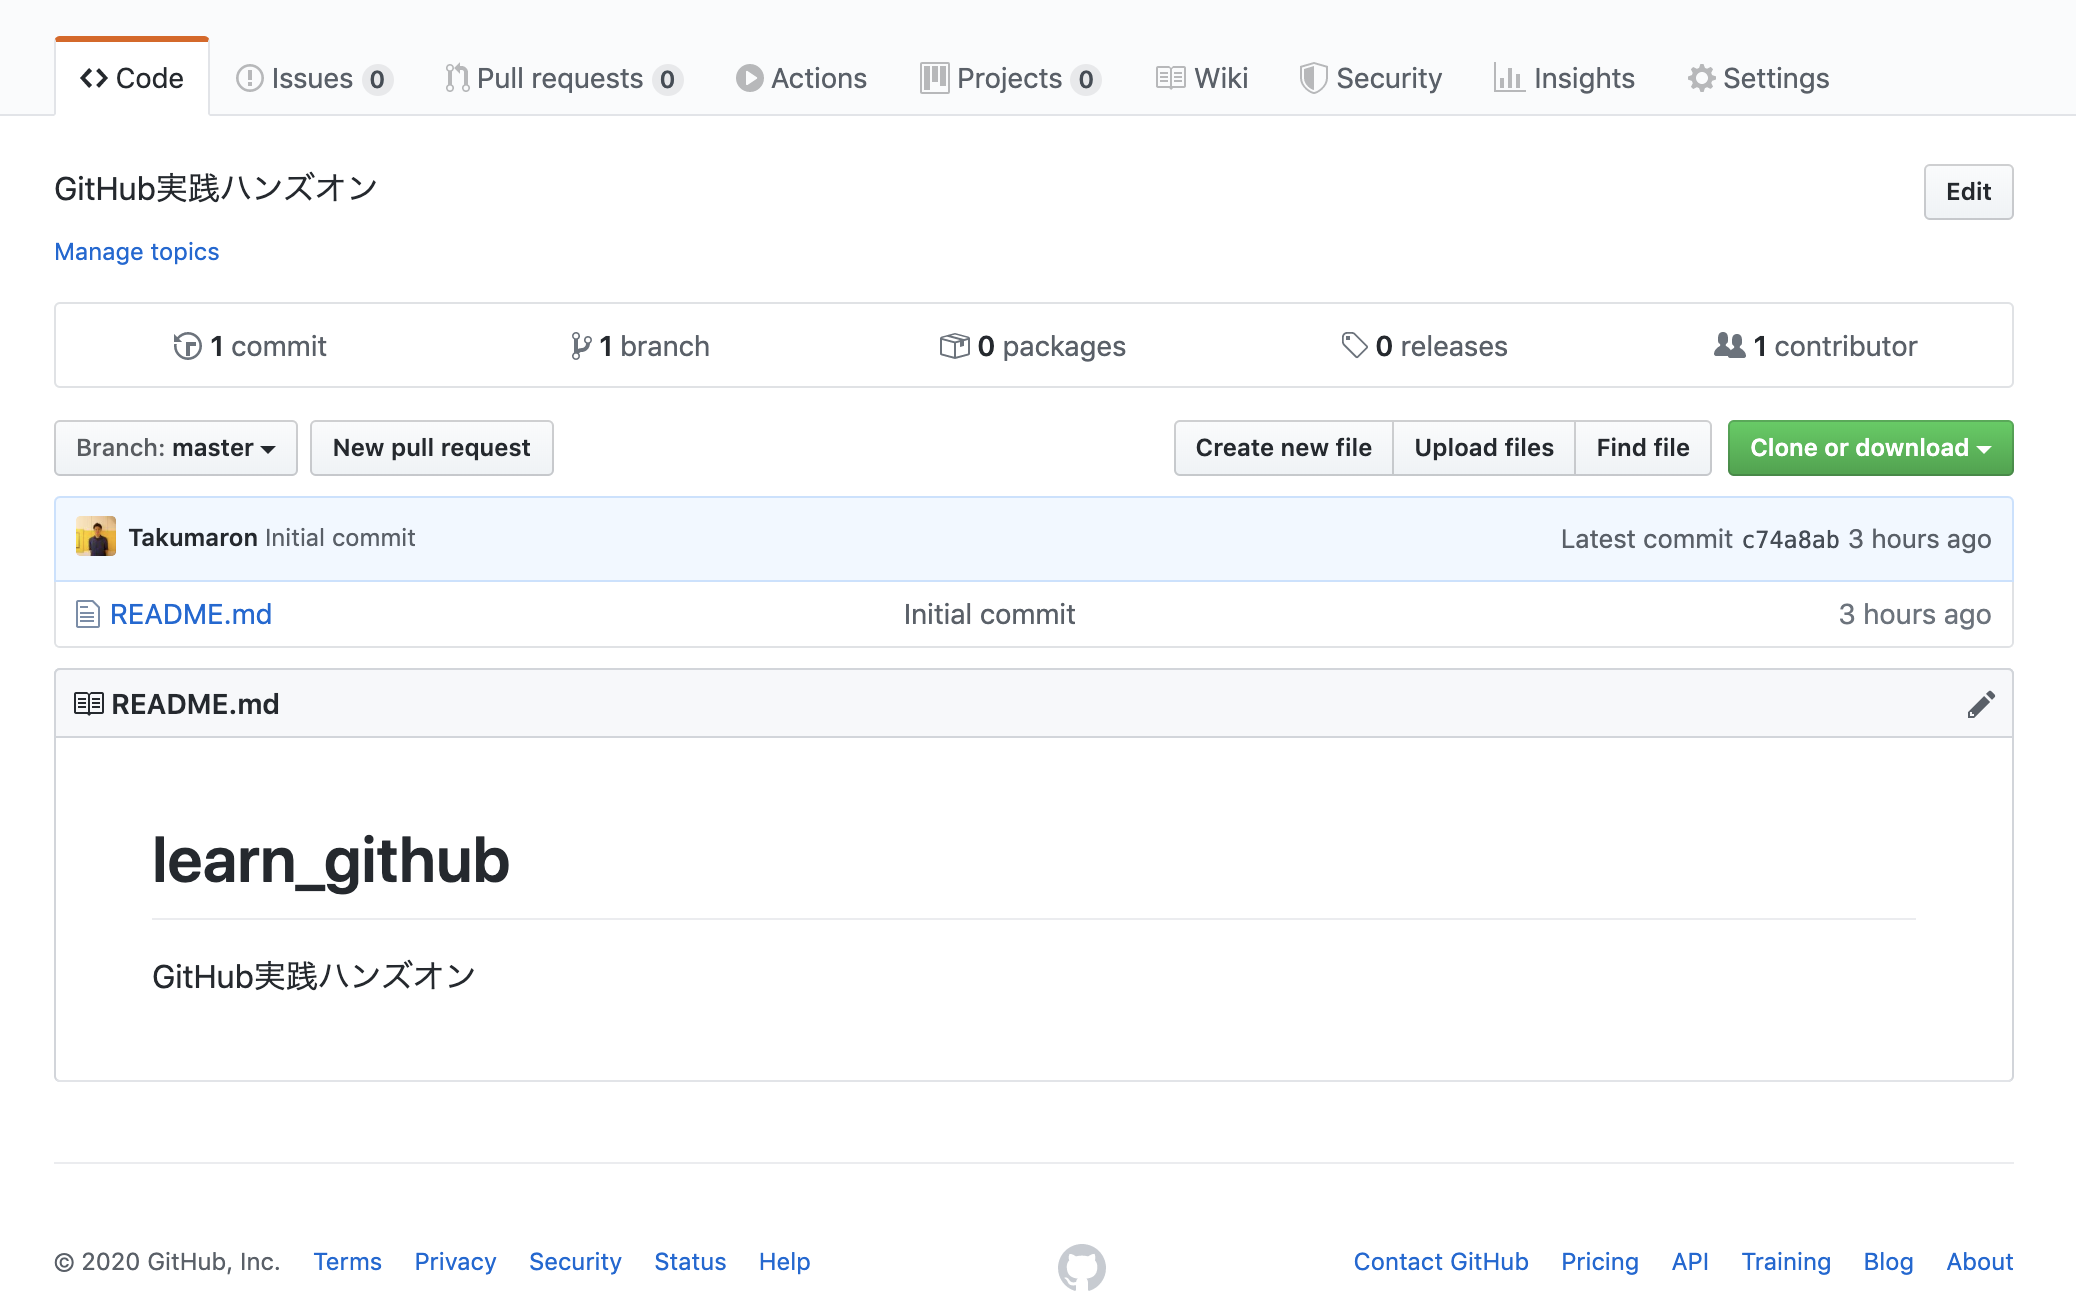Open the Pricing footer link

pyautogui.click(x=1600, y=1262)
